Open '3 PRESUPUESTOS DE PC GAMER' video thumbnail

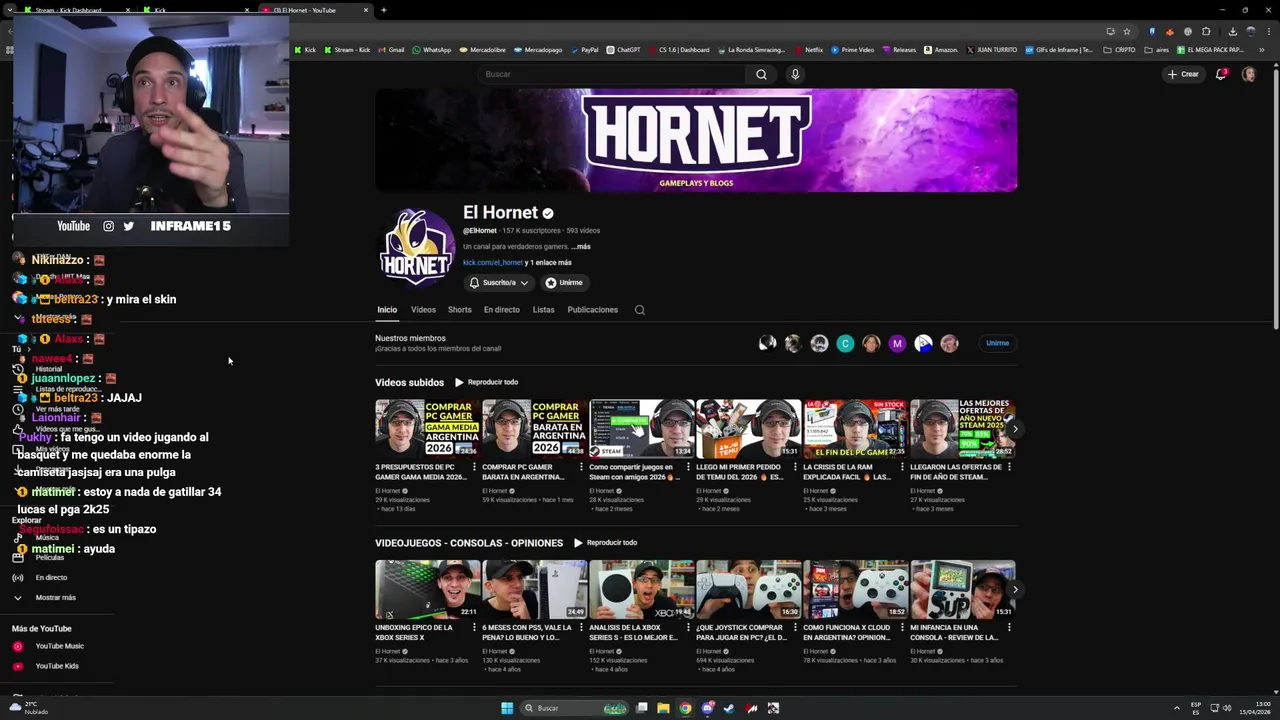click(x=428, y=429)
